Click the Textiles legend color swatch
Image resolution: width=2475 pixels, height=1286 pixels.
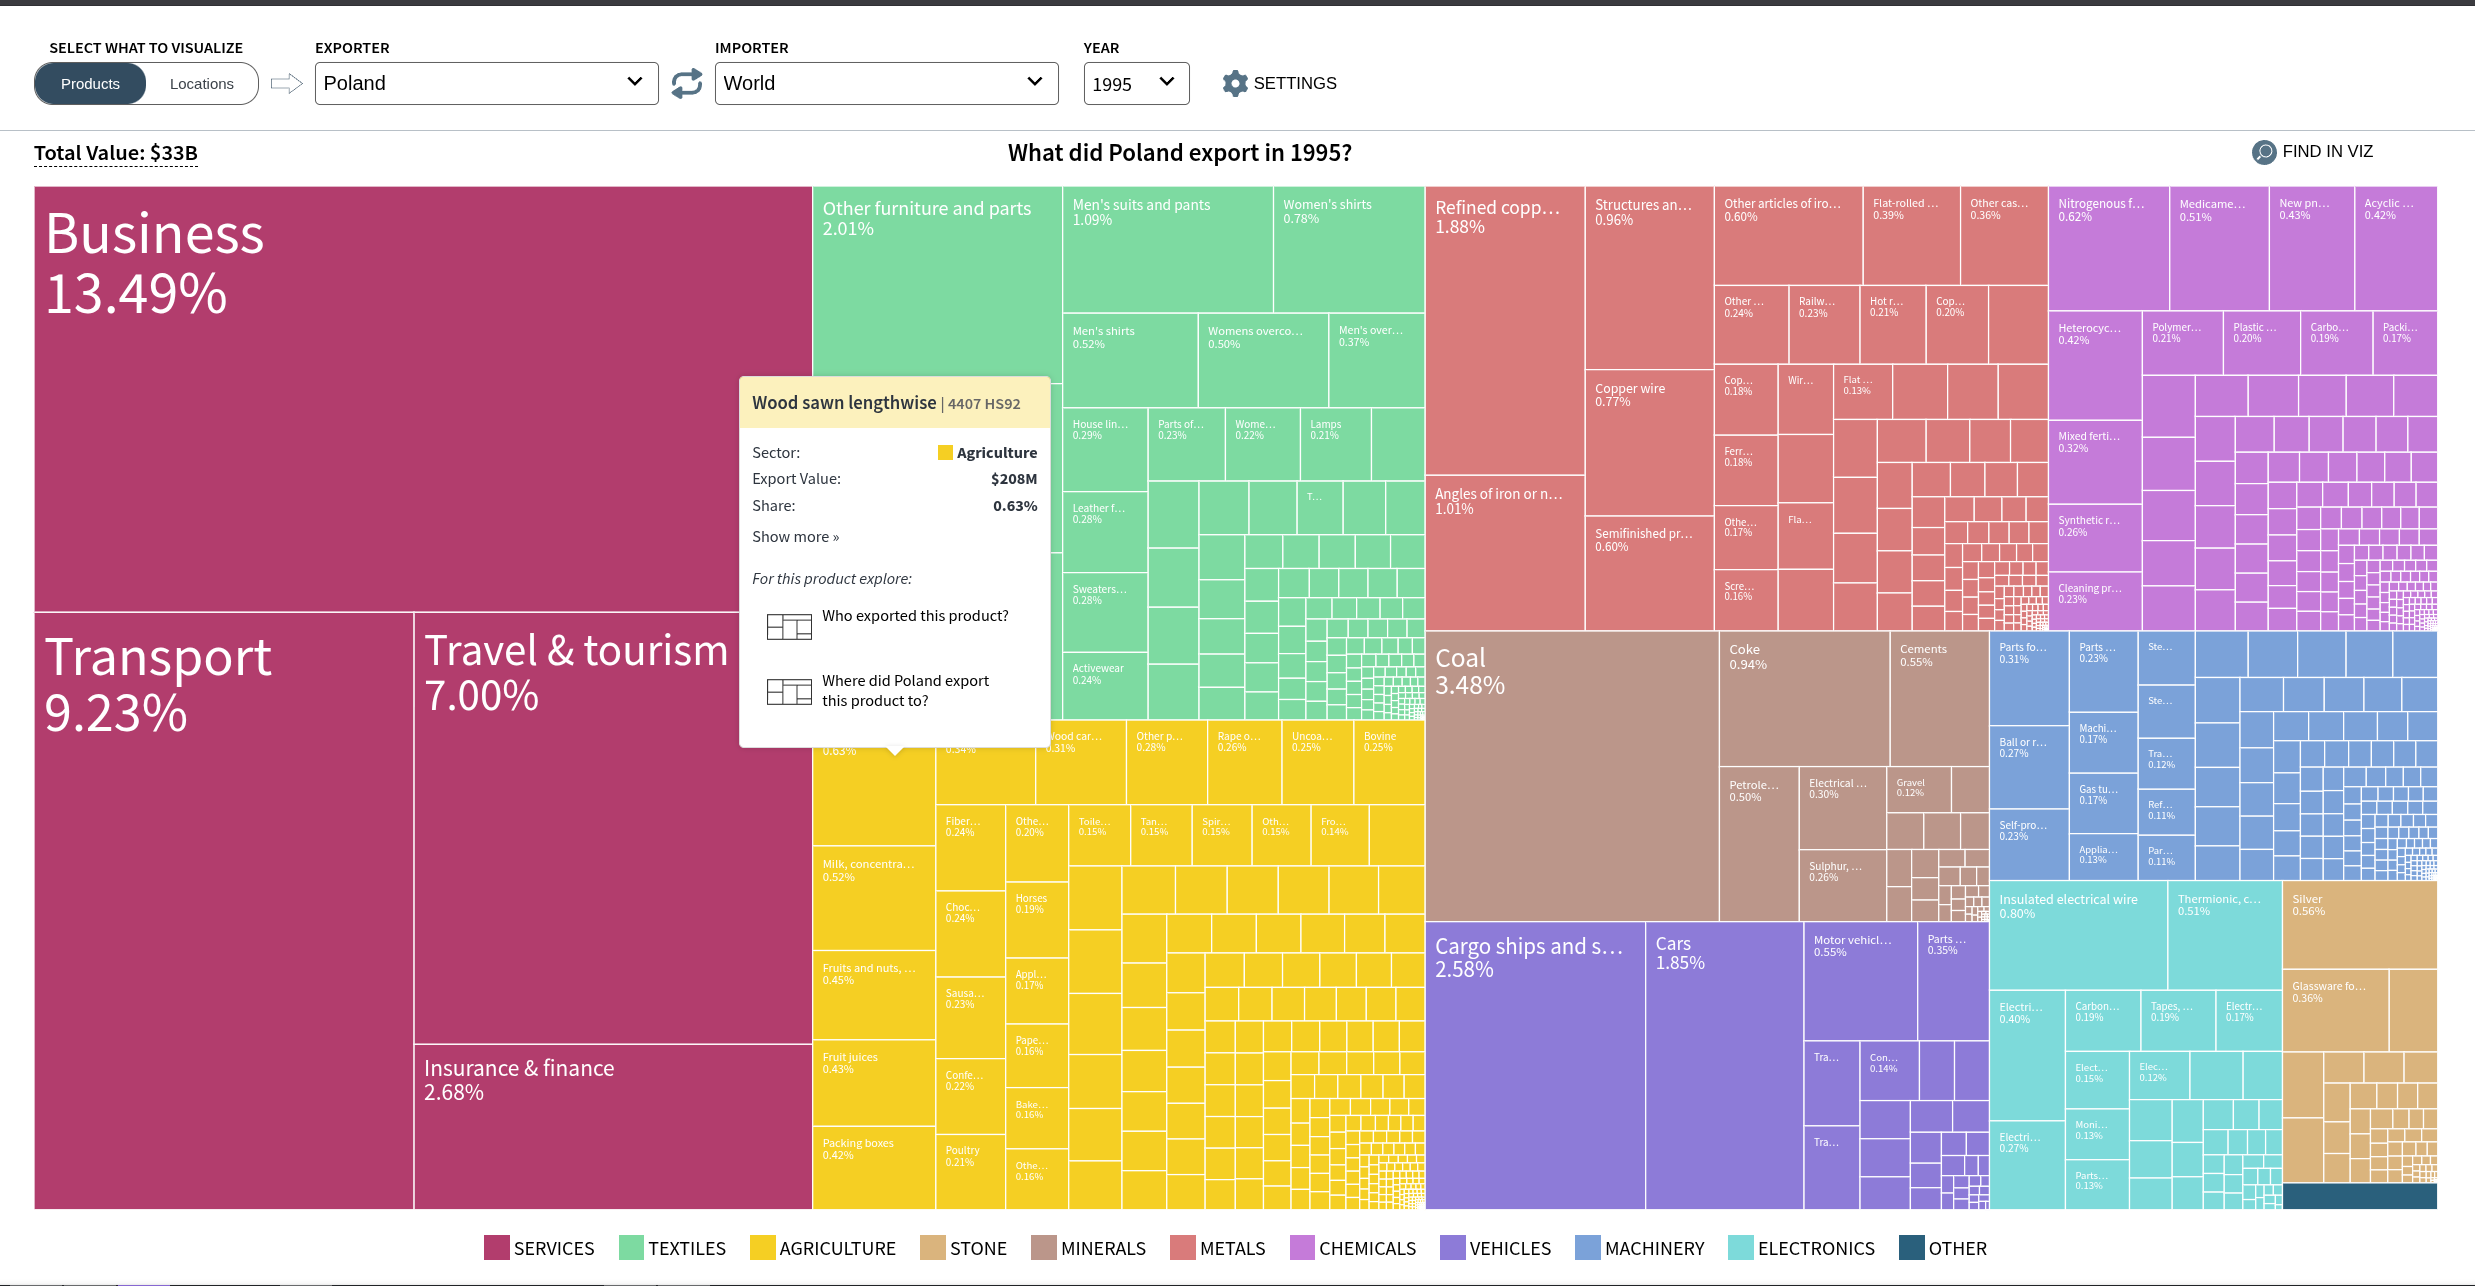631,1247
